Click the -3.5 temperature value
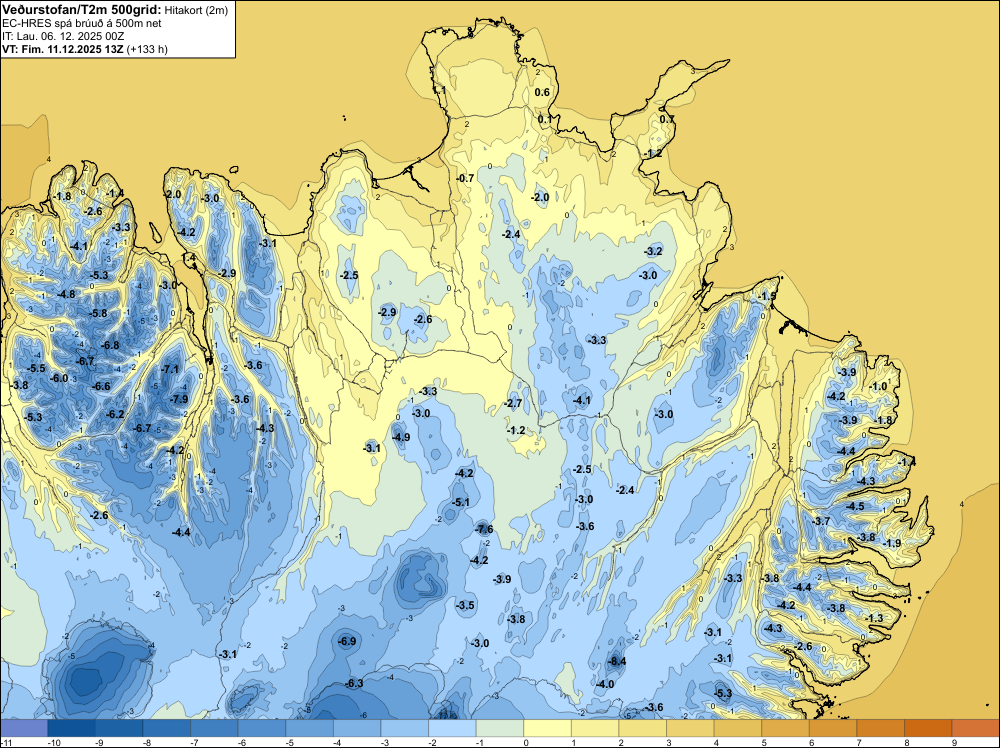Image resolution: width=1000 pixels, height=748 pixels. [x=466, y=605]
